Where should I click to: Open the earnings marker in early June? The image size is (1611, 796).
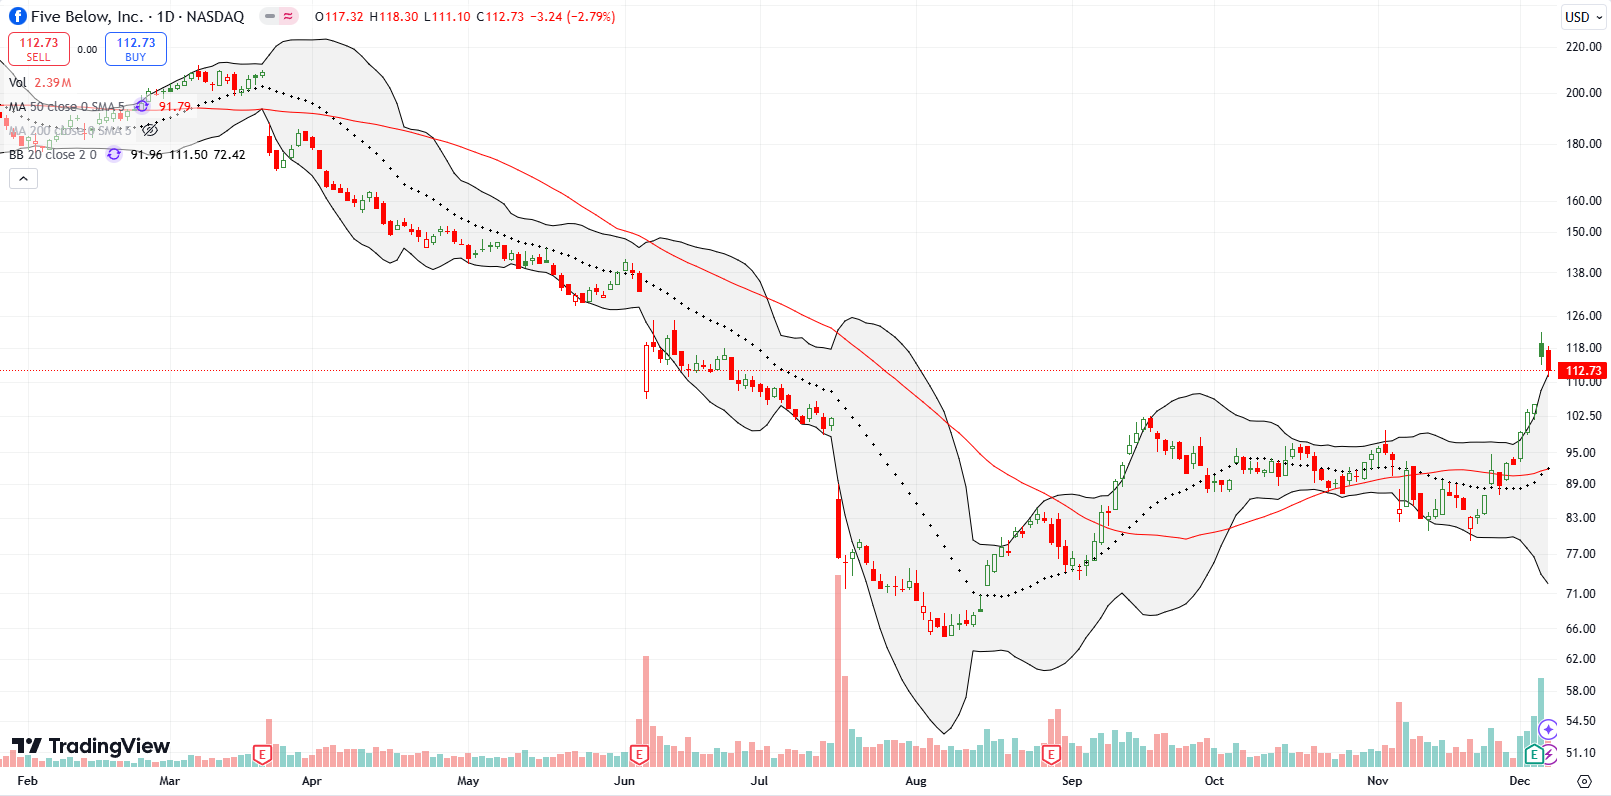pyautogui.click(x=640, y=754)
